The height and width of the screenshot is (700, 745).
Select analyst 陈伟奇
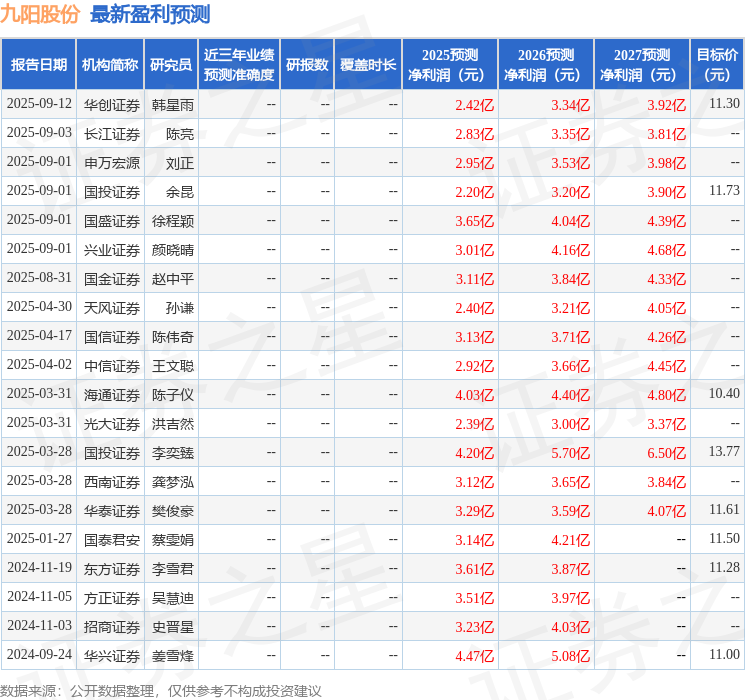(173, 337)
